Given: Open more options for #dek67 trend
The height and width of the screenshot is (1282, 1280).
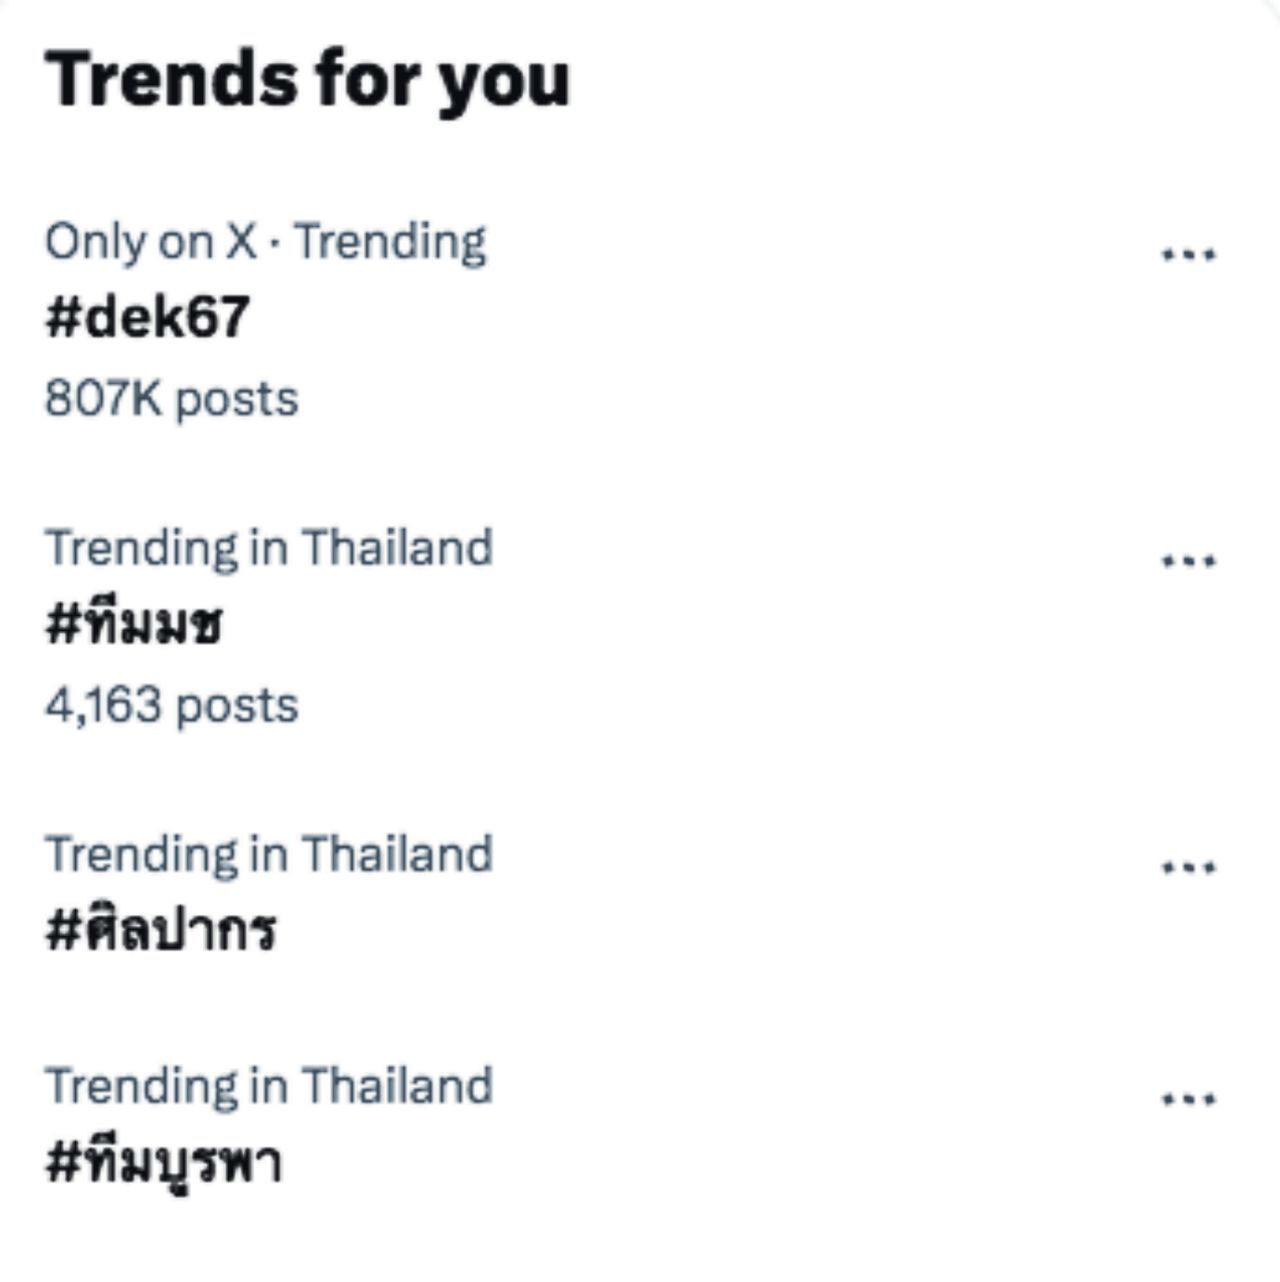Looking at the screenshot, I should click(1188, 254).
